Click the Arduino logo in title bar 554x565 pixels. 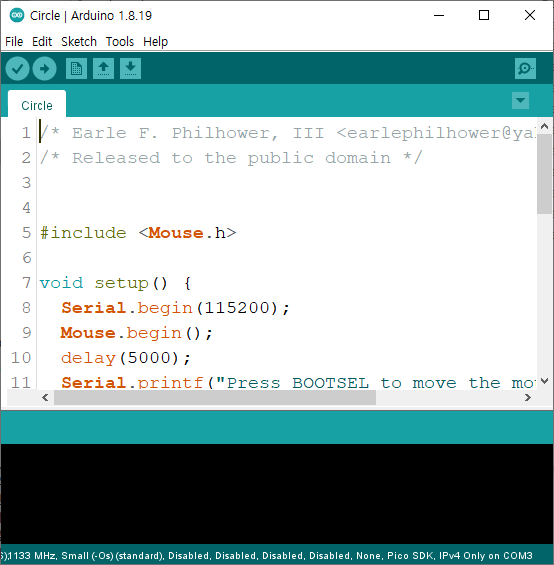(17, 15)
